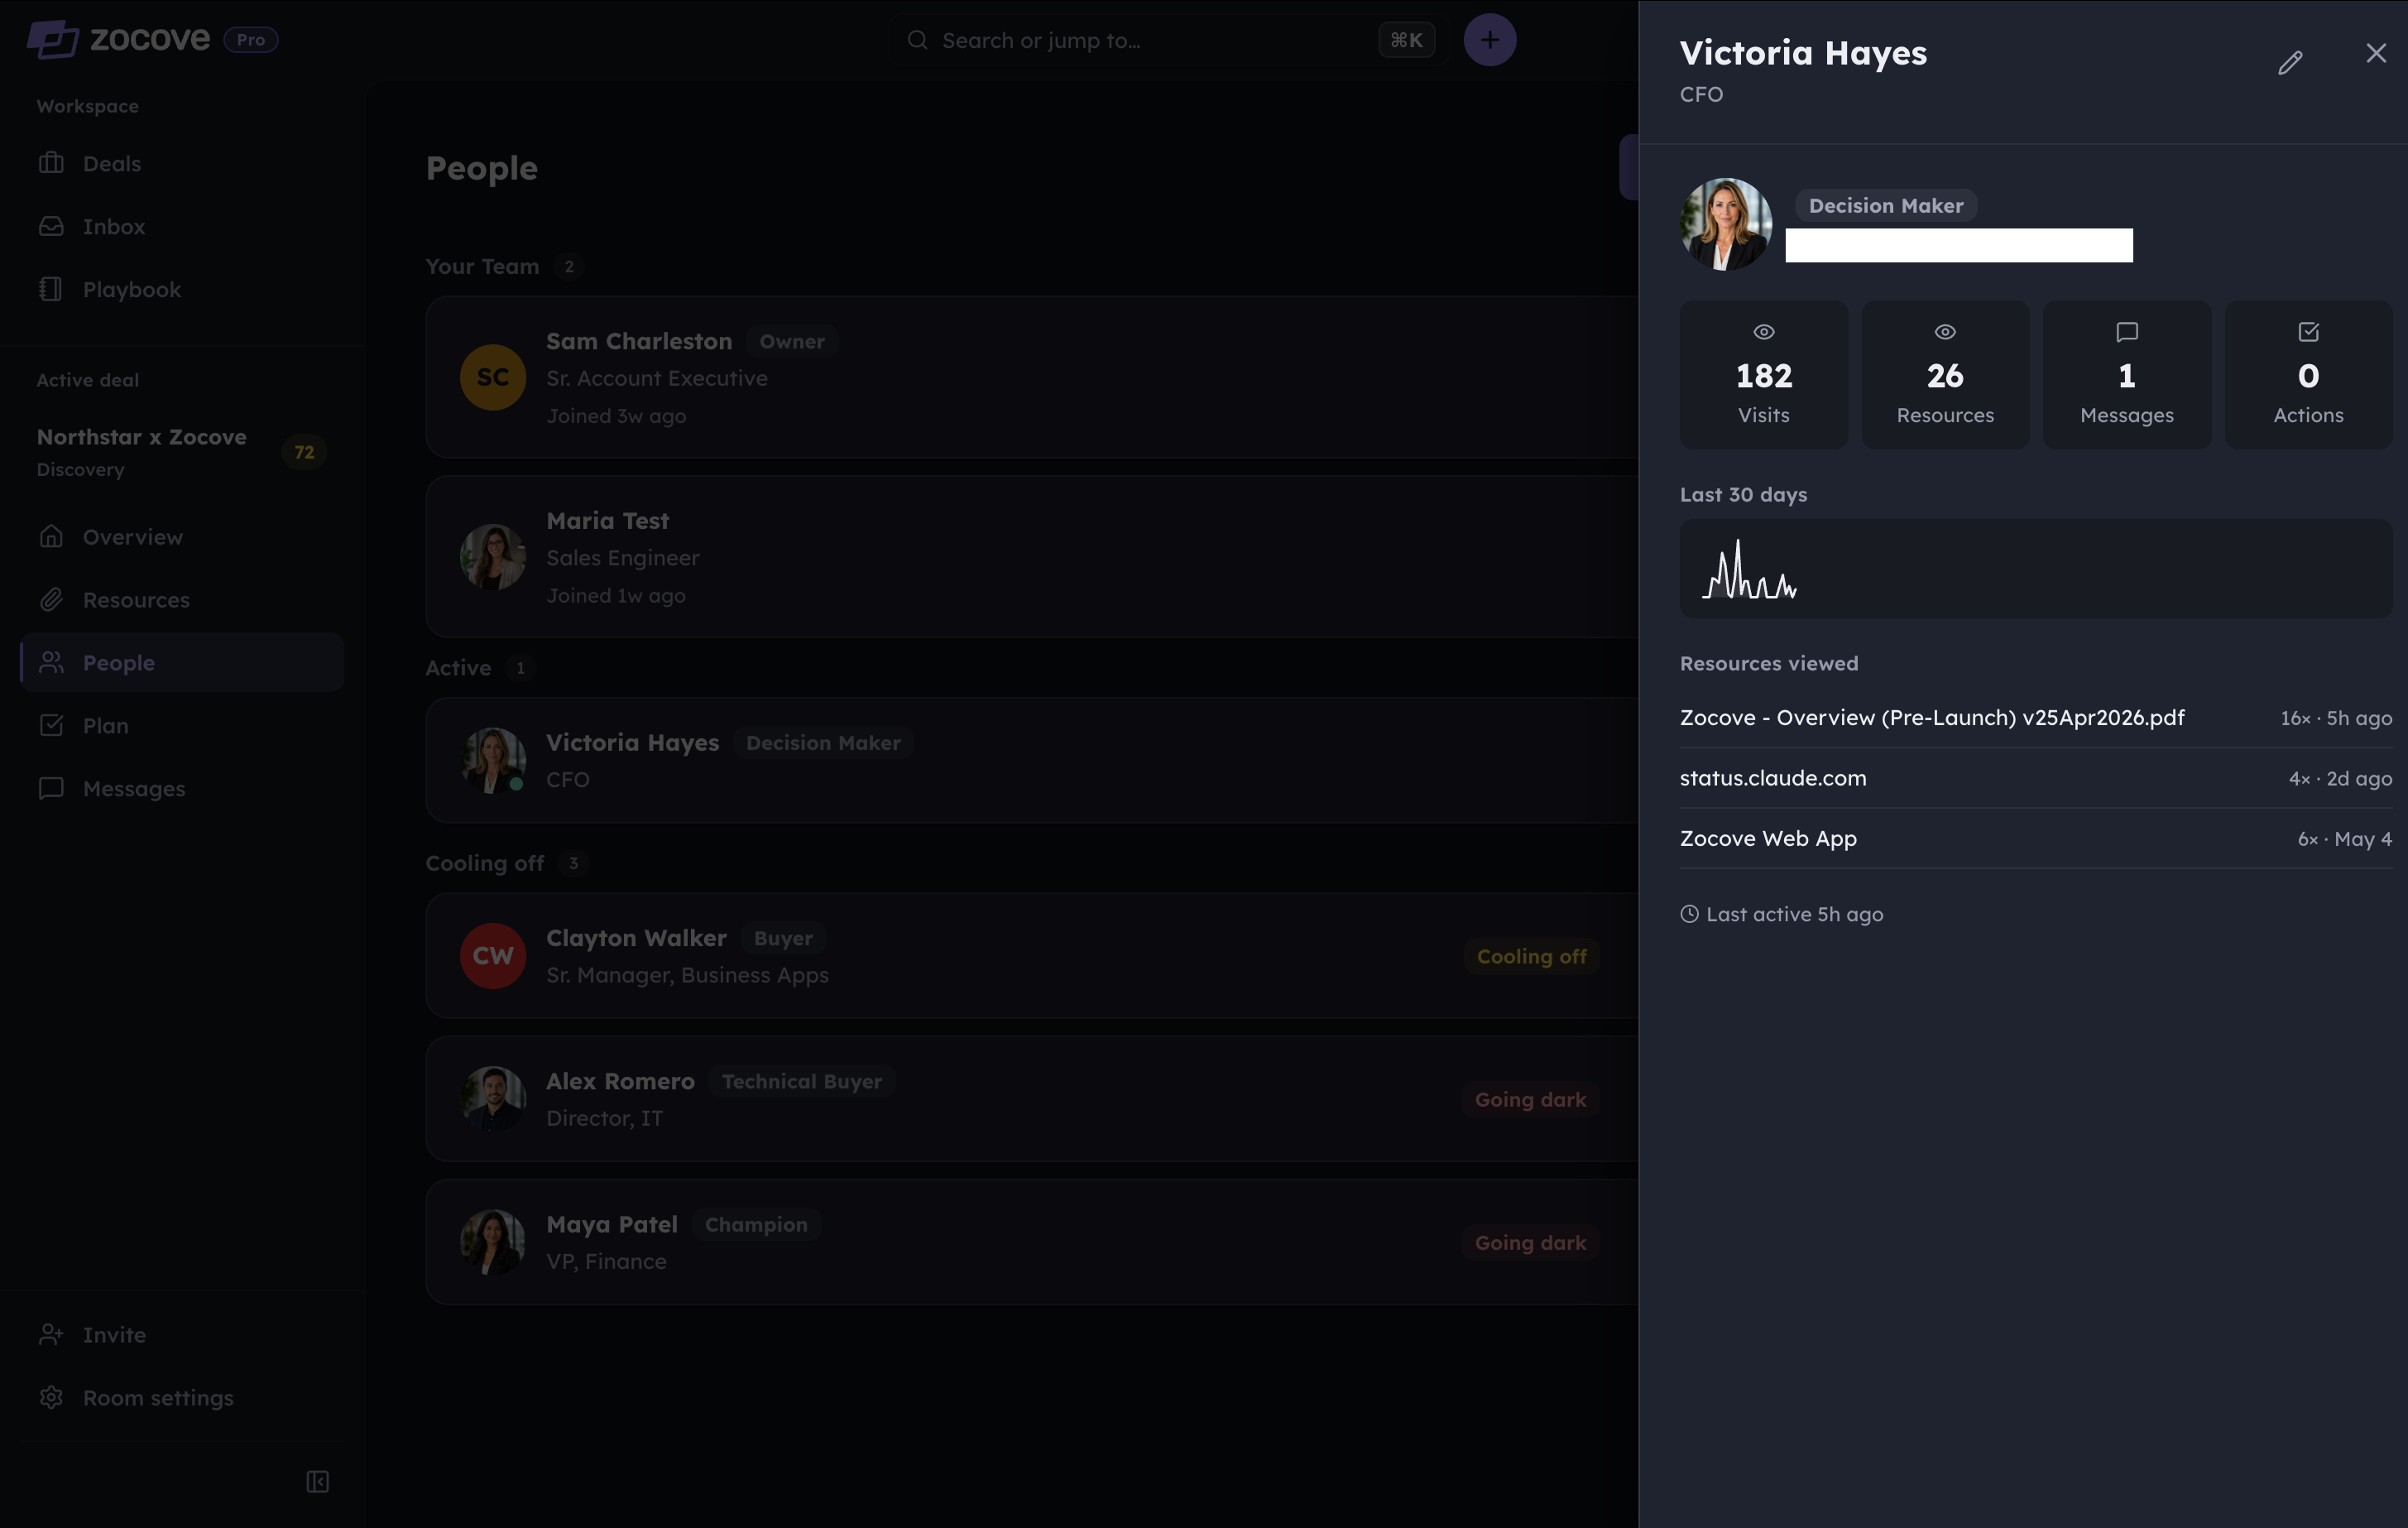This screenshot has height=1528, width=2408.
Task: Click the Overview home icon
Action: click(51, 537)
